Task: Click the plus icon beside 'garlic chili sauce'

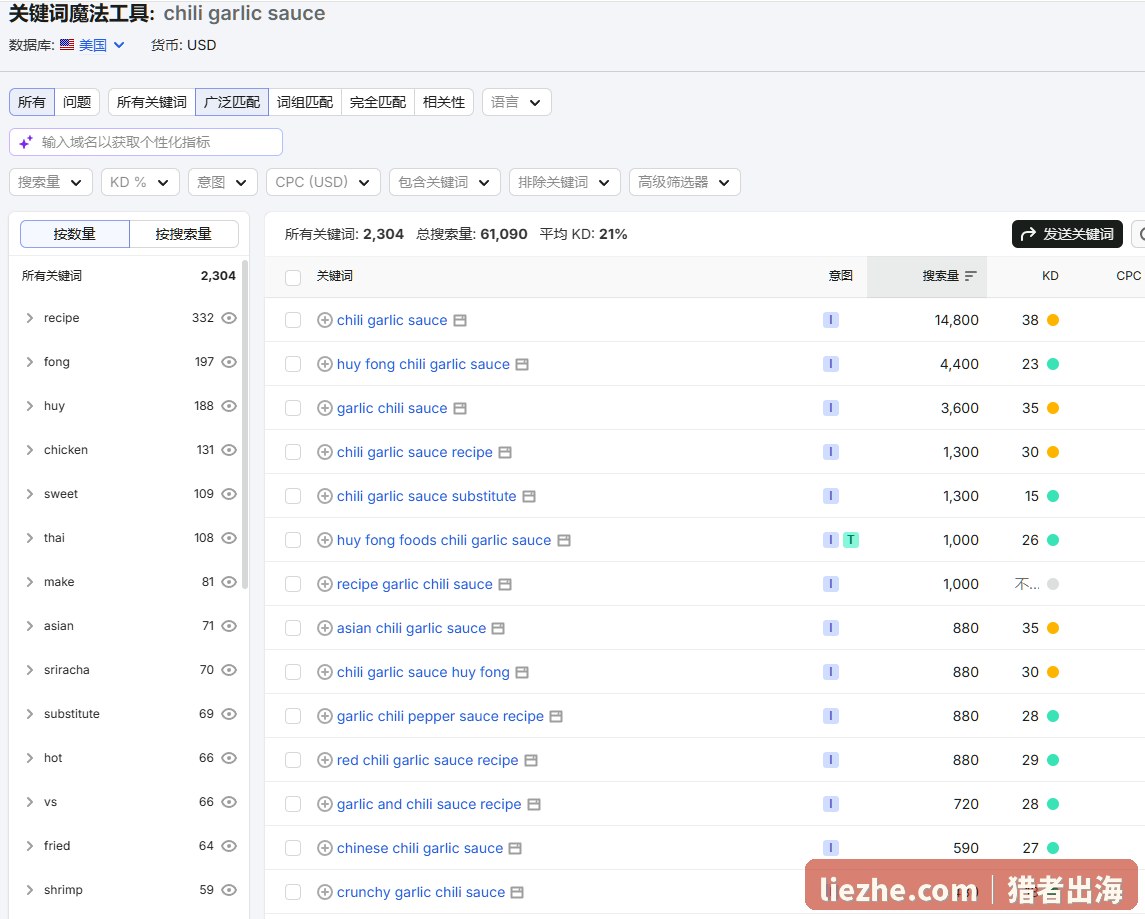Action: pos(325,408)
